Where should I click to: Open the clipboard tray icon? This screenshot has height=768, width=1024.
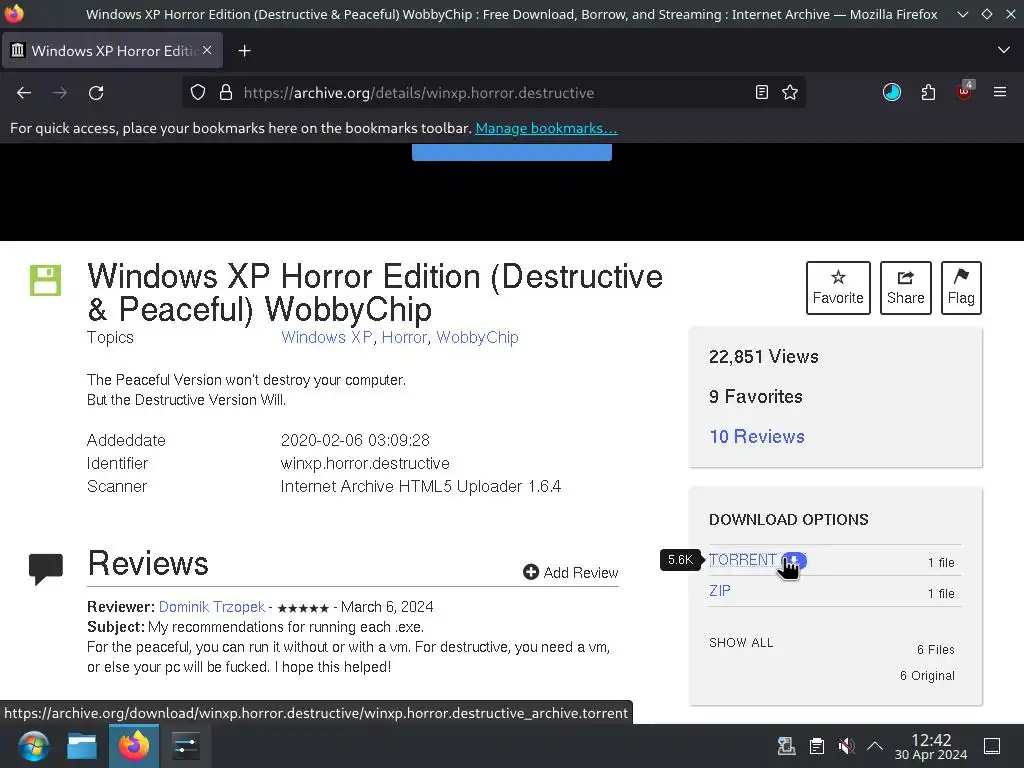point(816,746)
